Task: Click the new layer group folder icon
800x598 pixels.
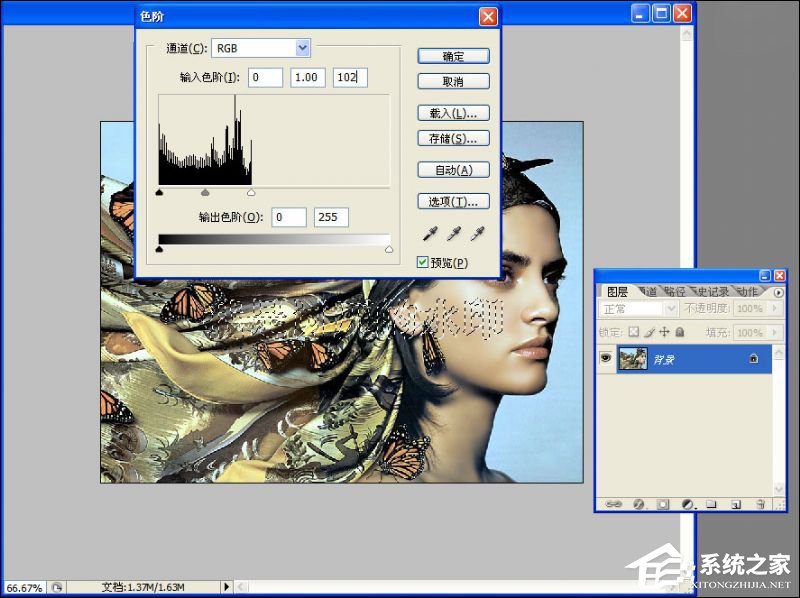Action: [711, 504]
